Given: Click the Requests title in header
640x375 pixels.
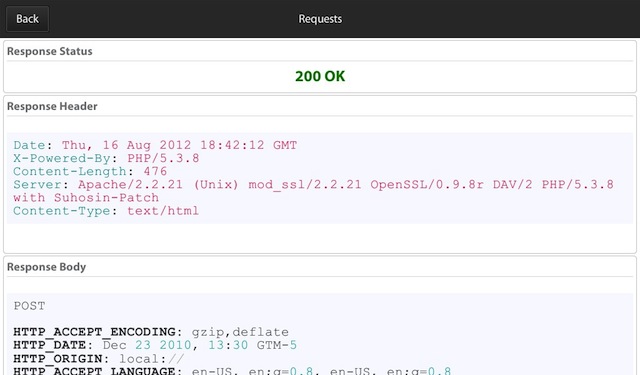Looking at the screenshot, I should pyautogui.click(x=320, y=19).
